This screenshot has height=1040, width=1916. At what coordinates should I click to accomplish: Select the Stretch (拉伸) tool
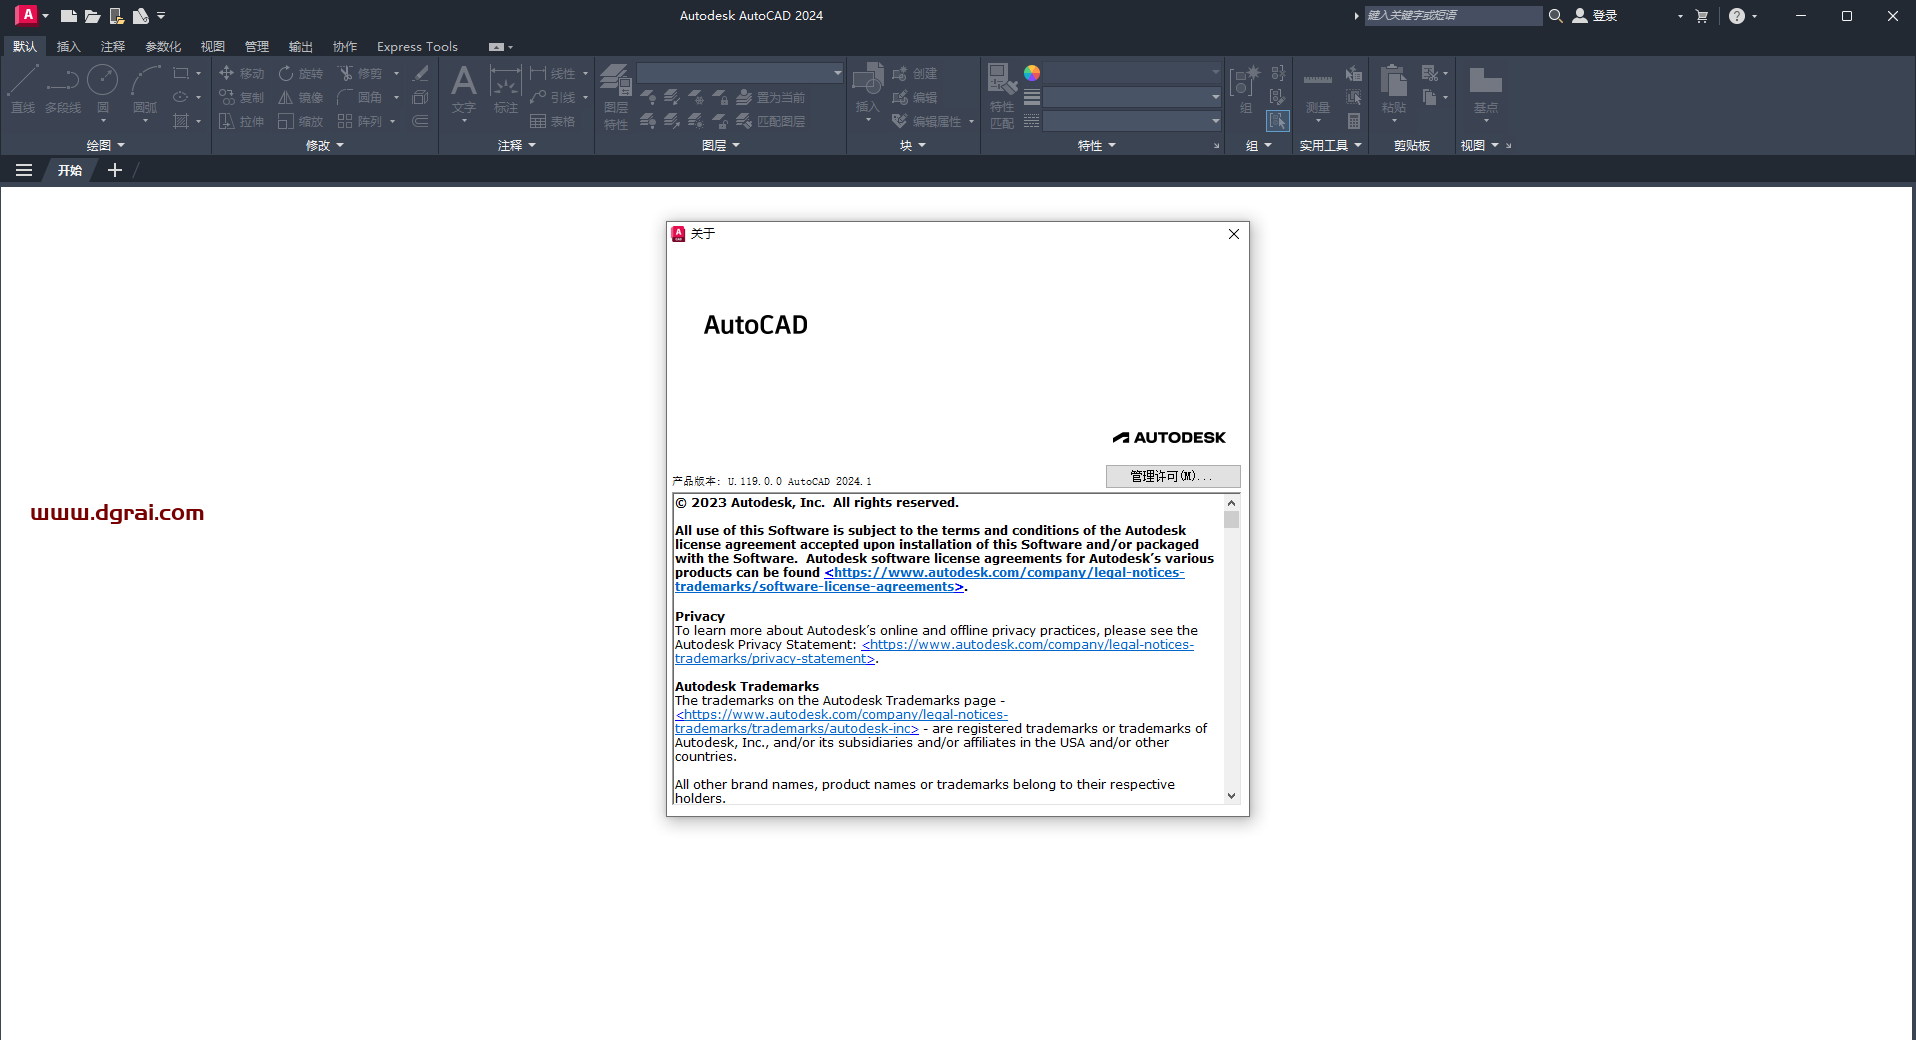241,121
